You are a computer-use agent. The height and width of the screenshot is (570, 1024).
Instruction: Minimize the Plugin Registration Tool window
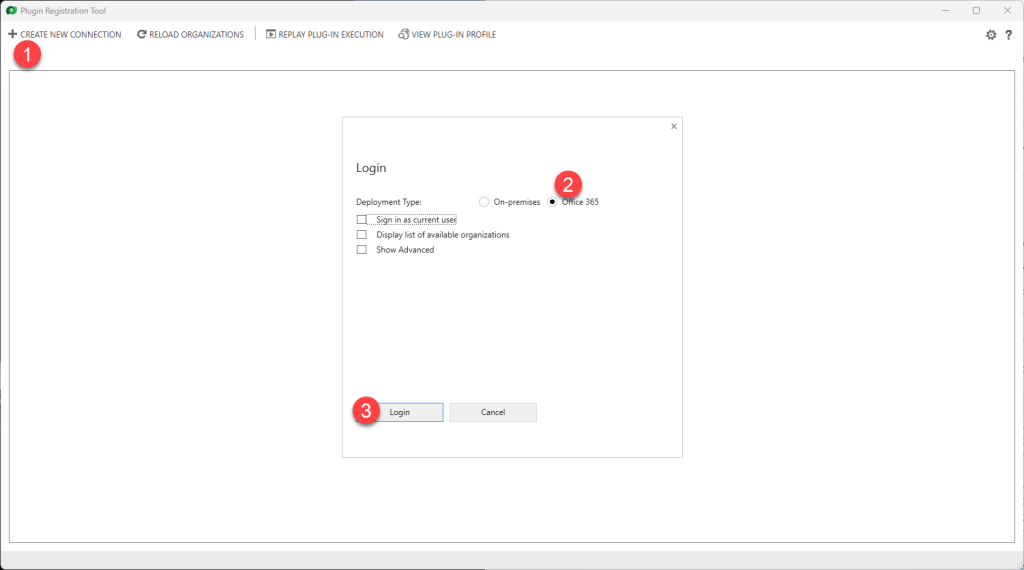[x=946, y=10]
